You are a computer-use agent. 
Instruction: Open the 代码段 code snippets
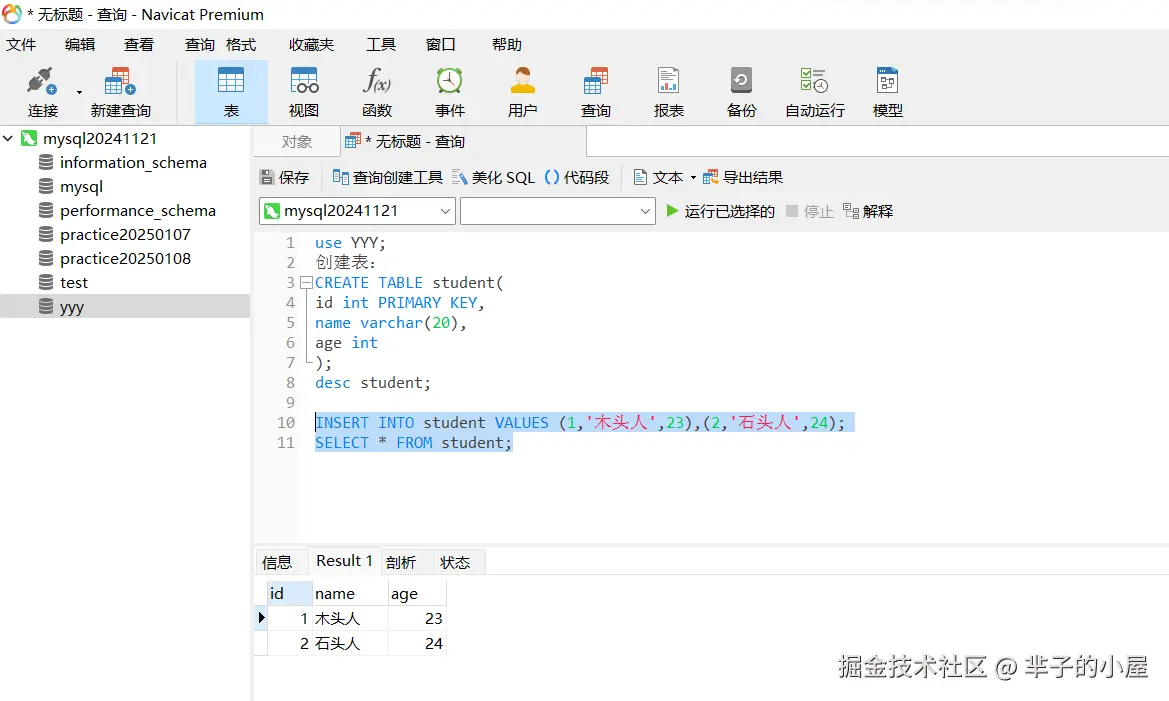[577, 177]
